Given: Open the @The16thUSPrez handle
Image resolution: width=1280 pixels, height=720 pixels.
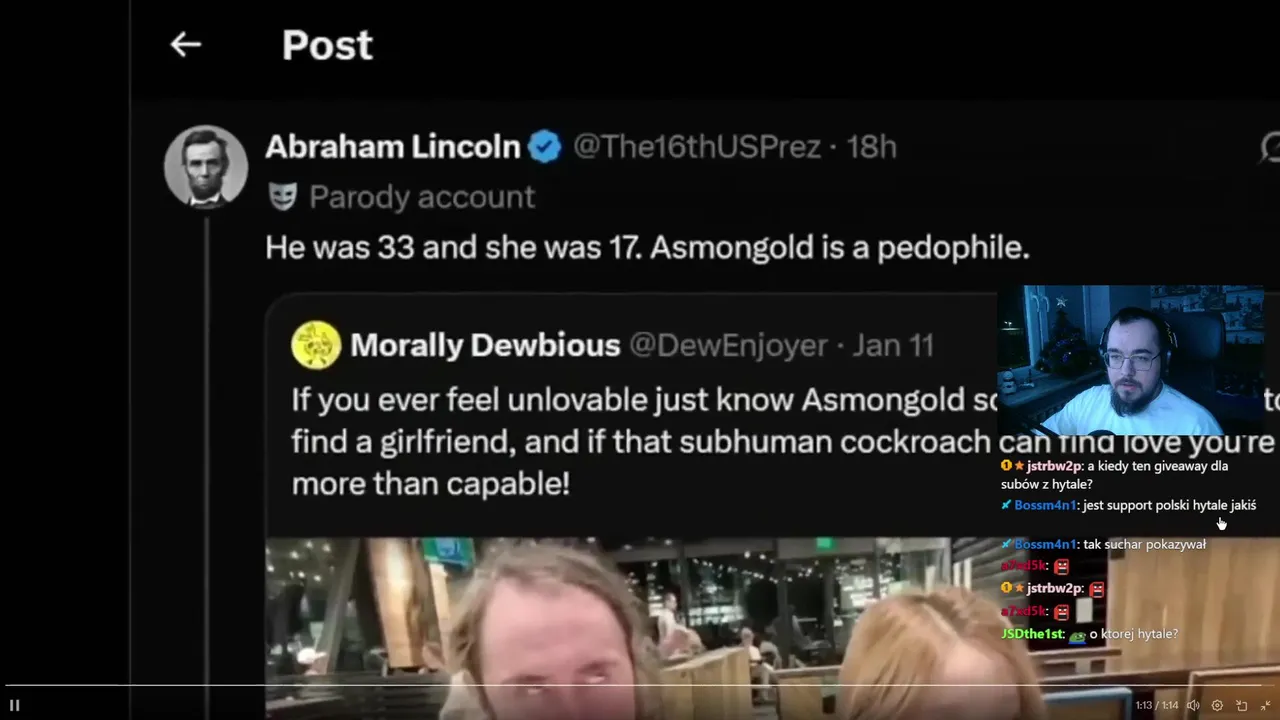Looking at the screenshot, I should (697, 147).
